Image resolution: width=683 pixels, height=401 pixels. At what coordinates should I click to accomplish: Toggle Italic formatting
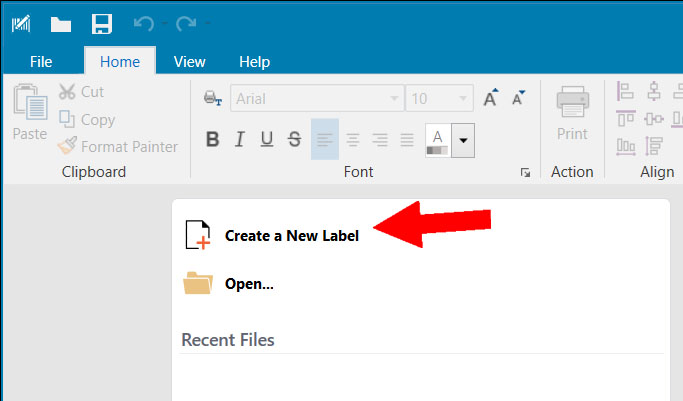coord(240,139)
